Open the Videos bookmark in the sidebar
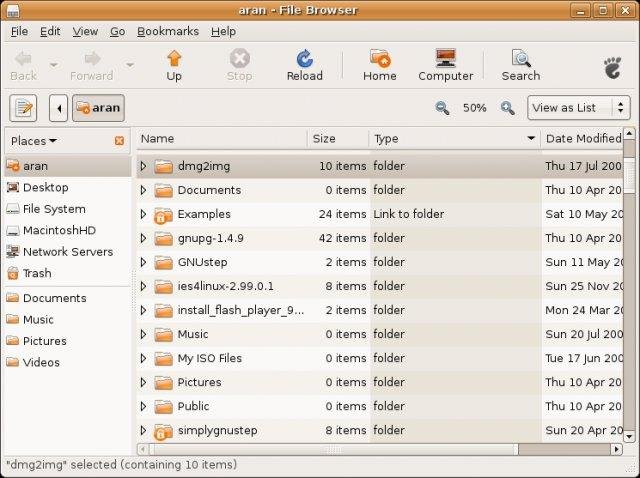 68,362
